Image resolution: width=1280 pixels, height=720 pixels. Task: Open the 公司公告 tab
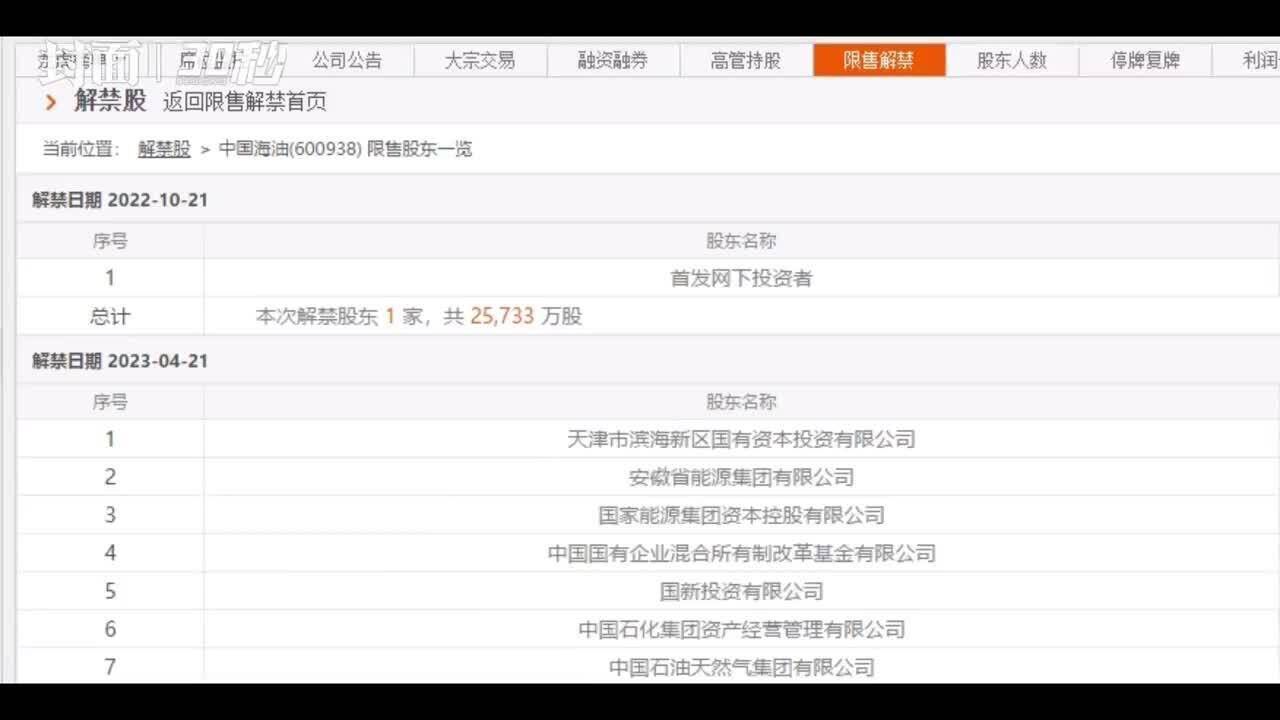tap(347, 60)
